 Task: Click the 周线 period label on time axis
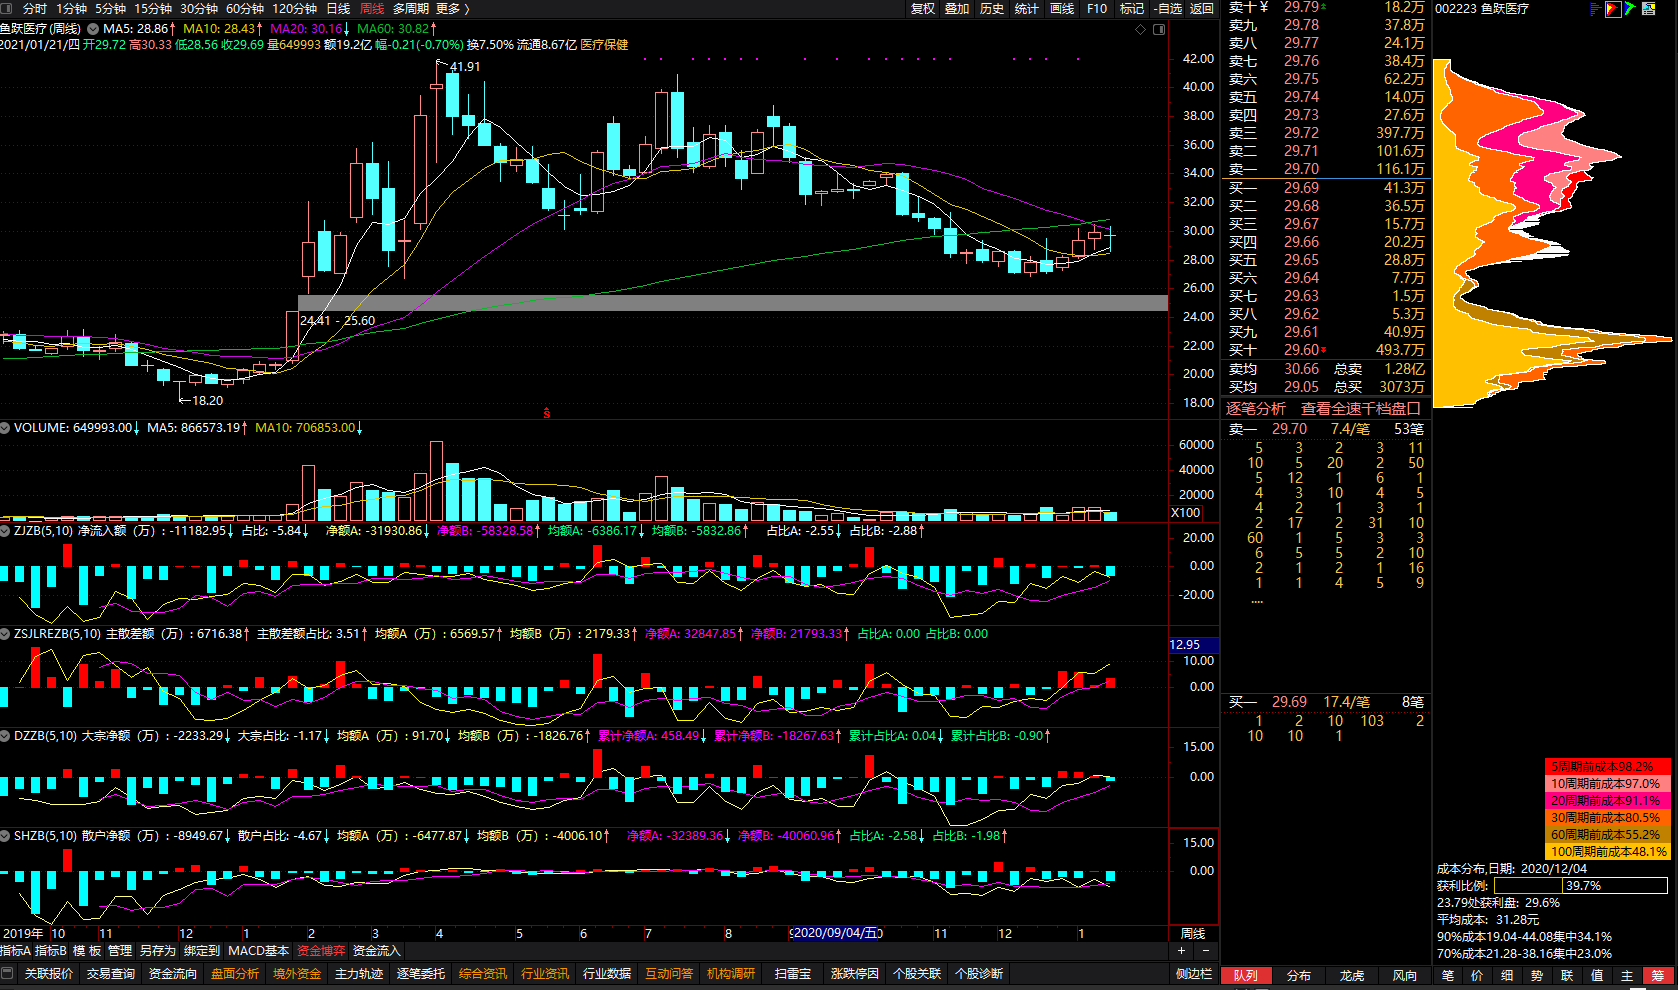click(1193, 934)
